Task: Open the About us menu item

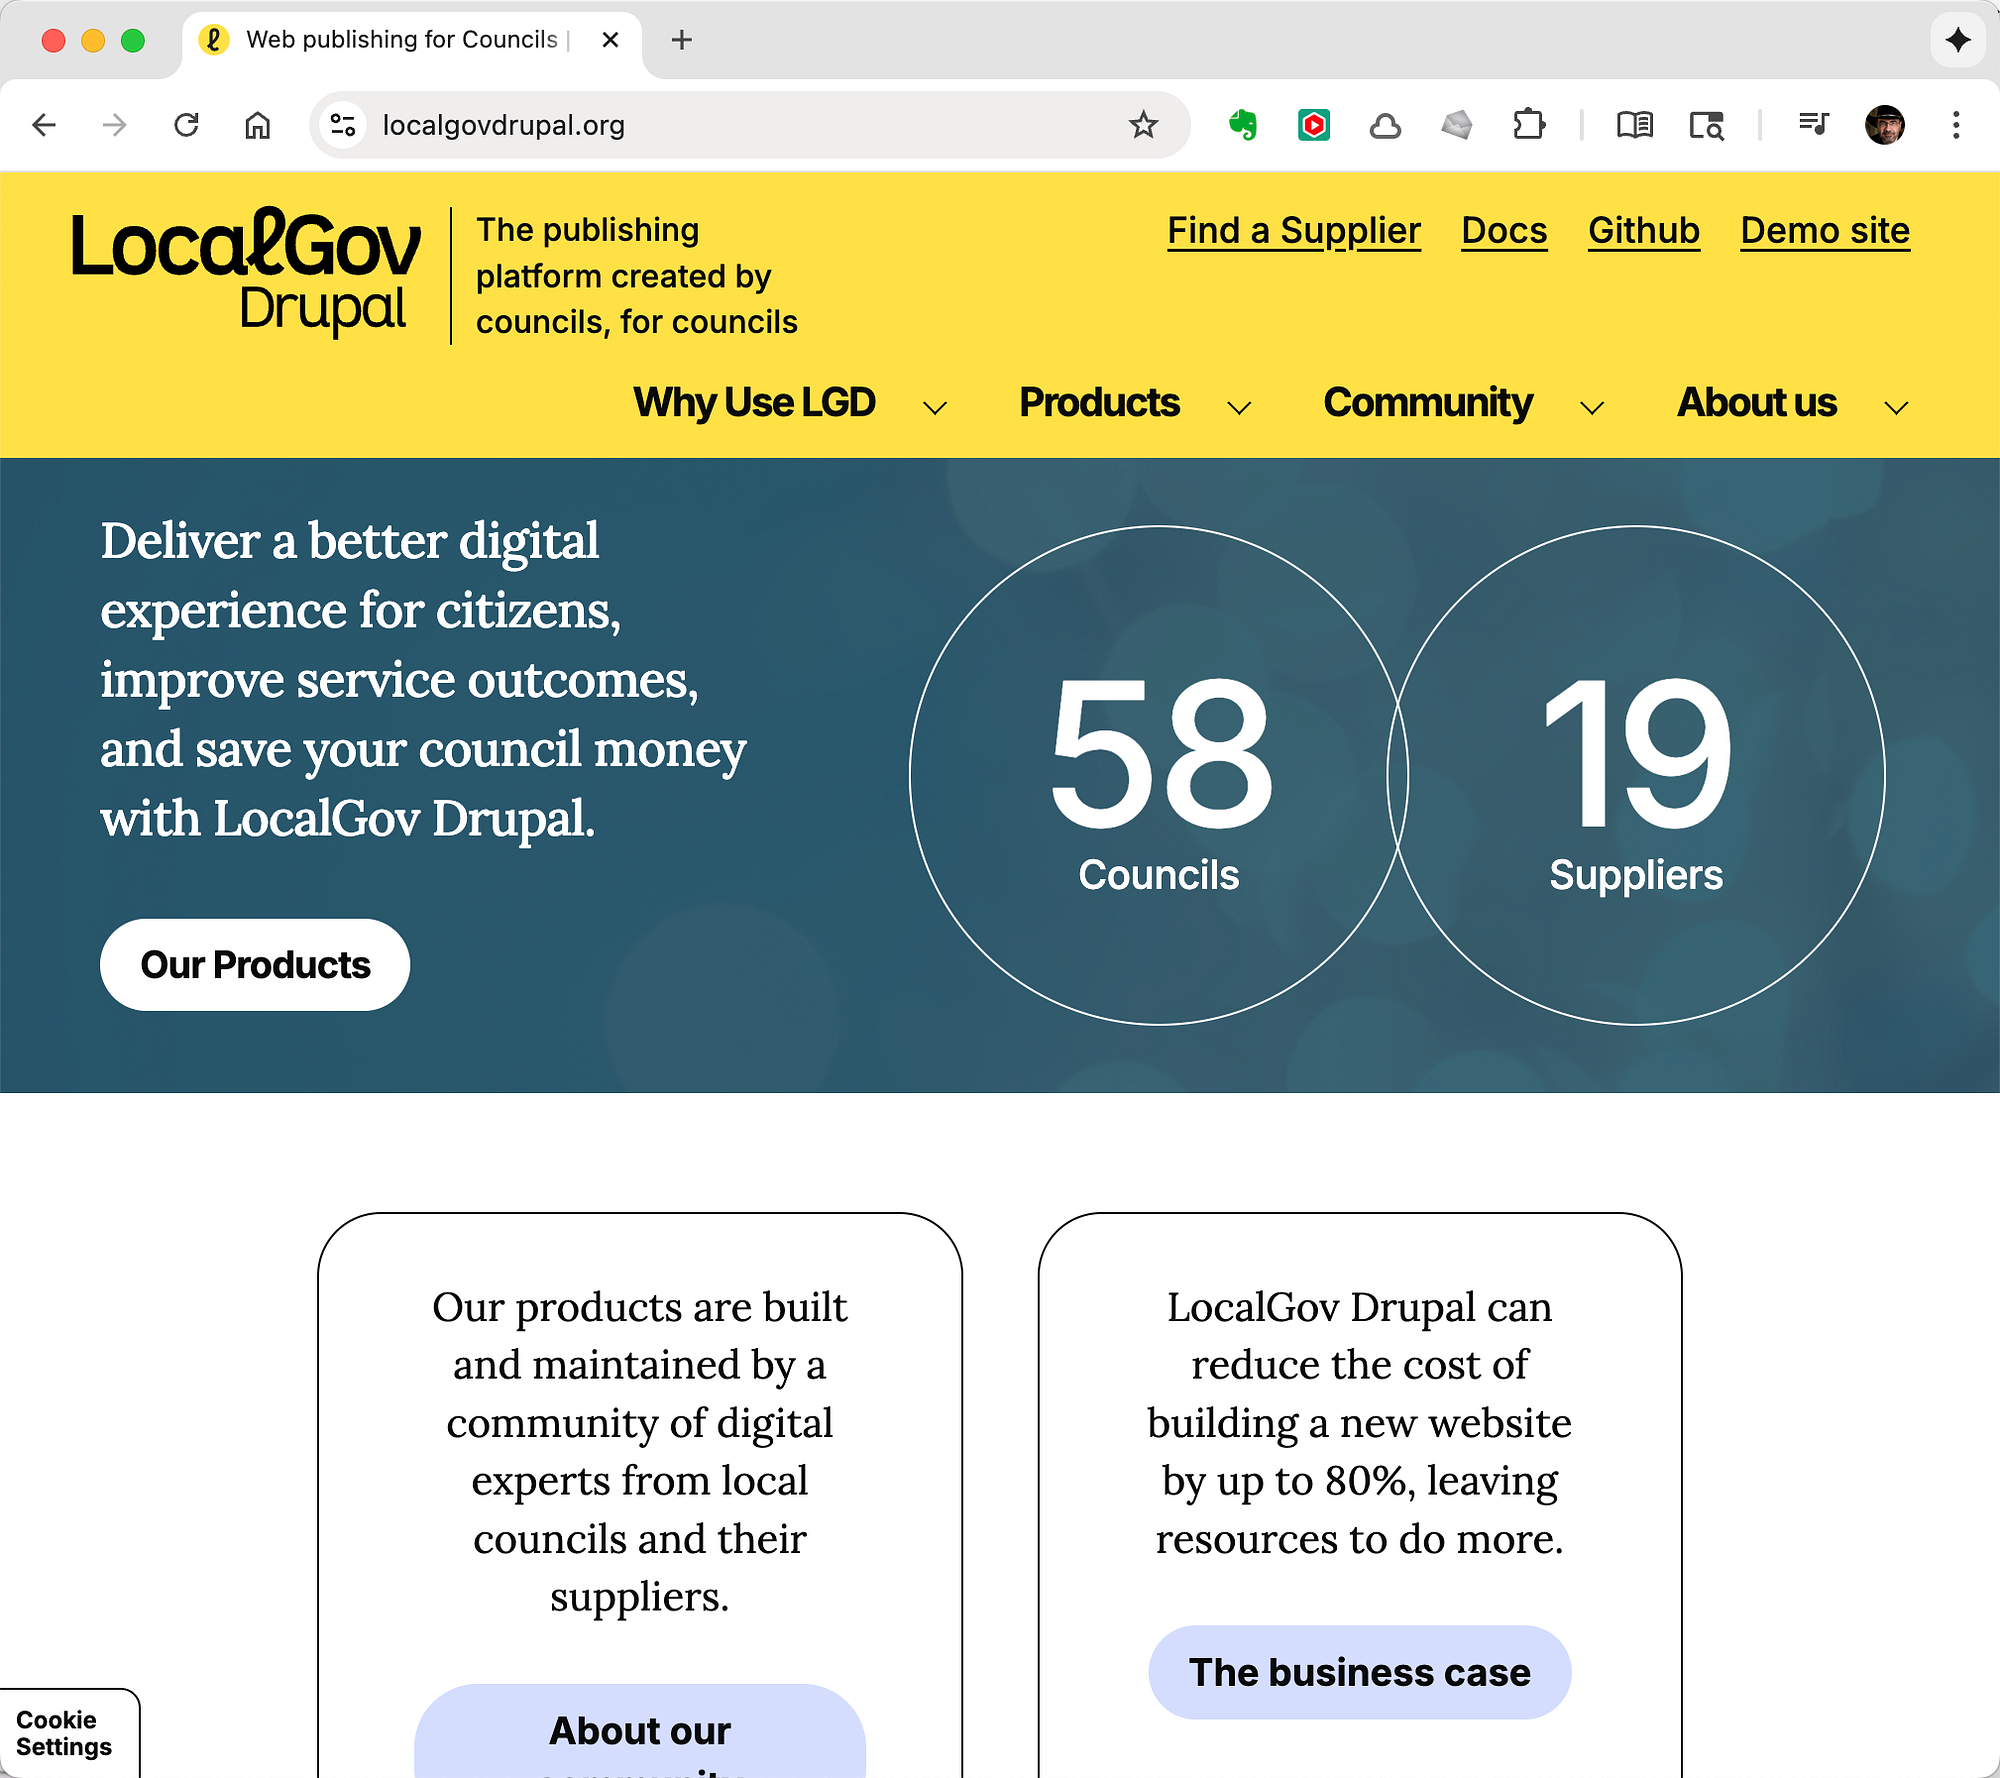Action: click(x=1757, y=402)
